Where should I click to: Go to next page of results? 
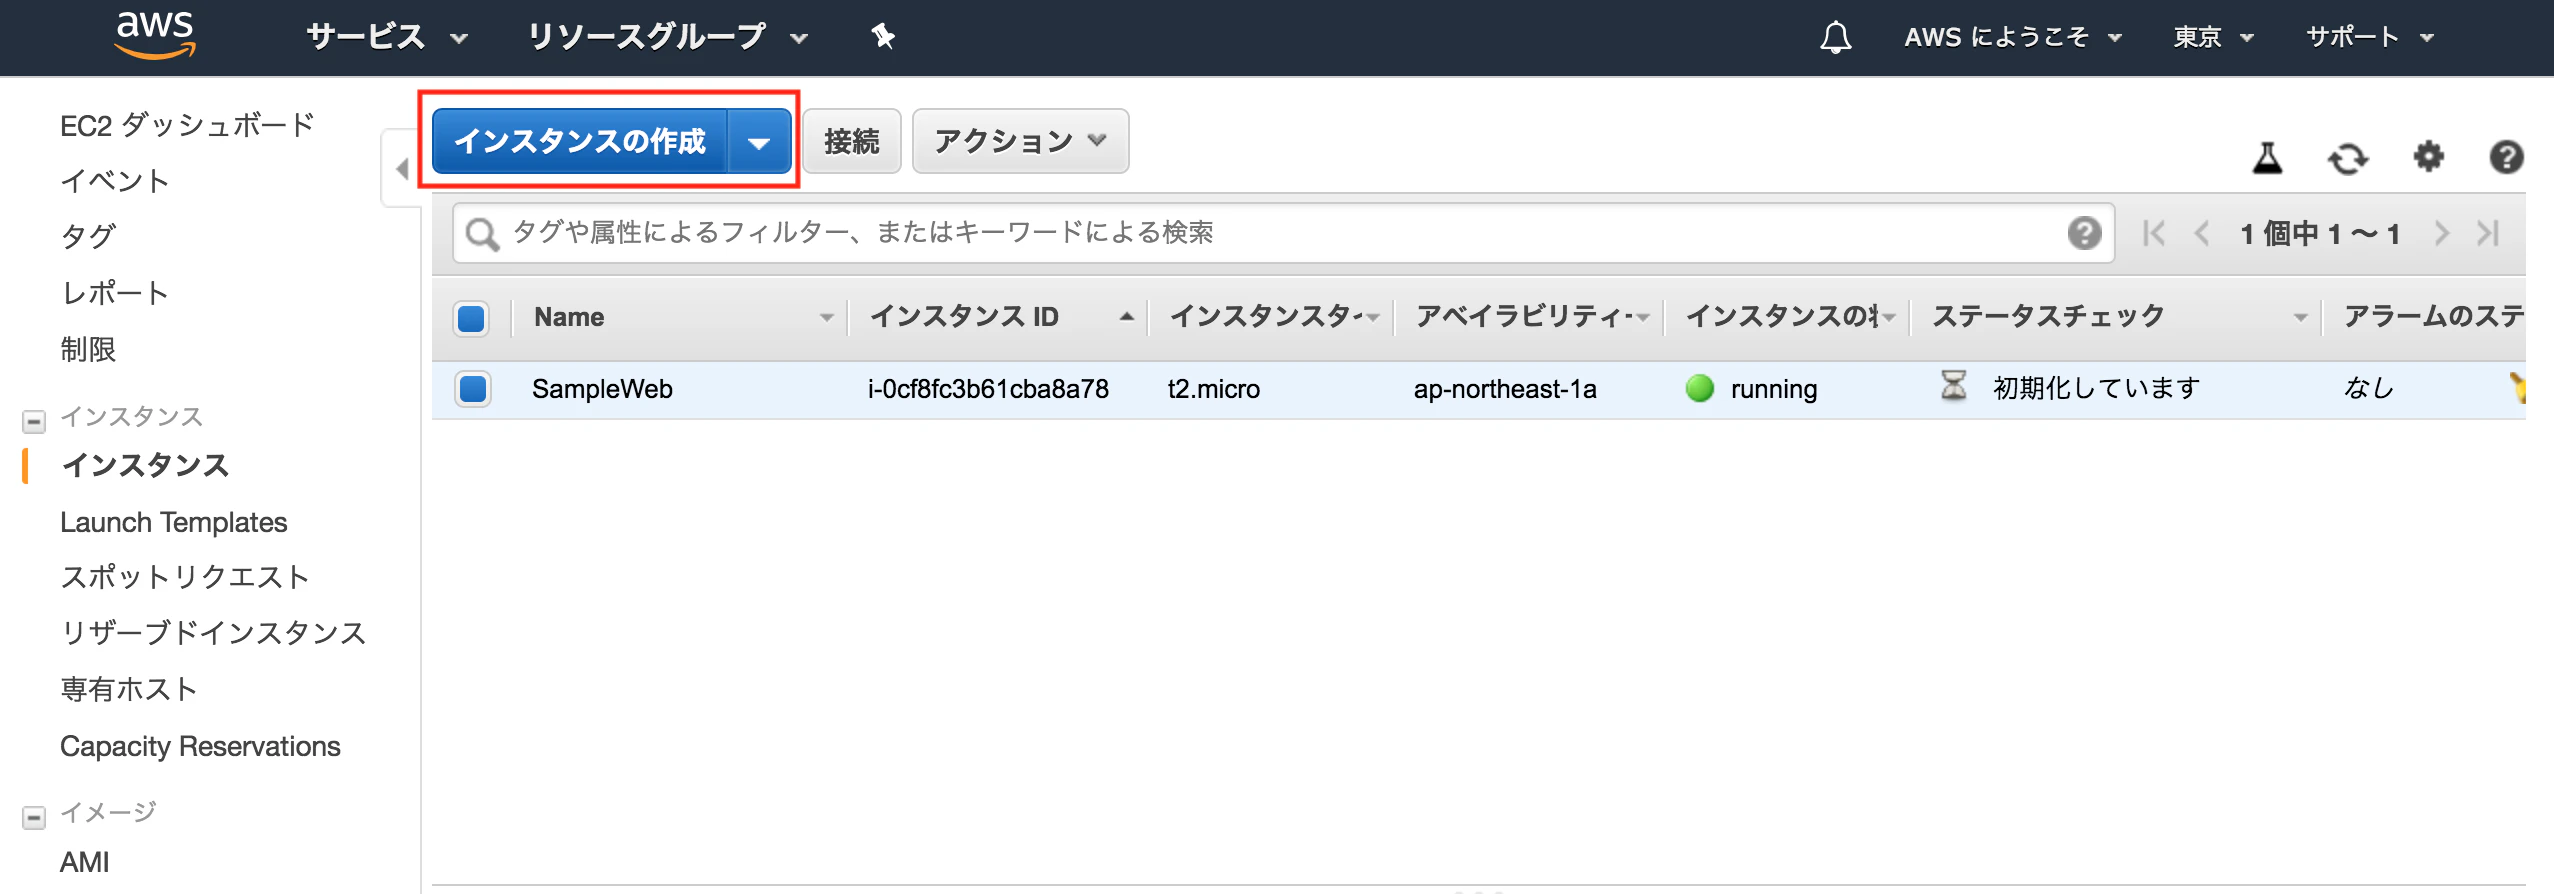[x=2442, y=233]
